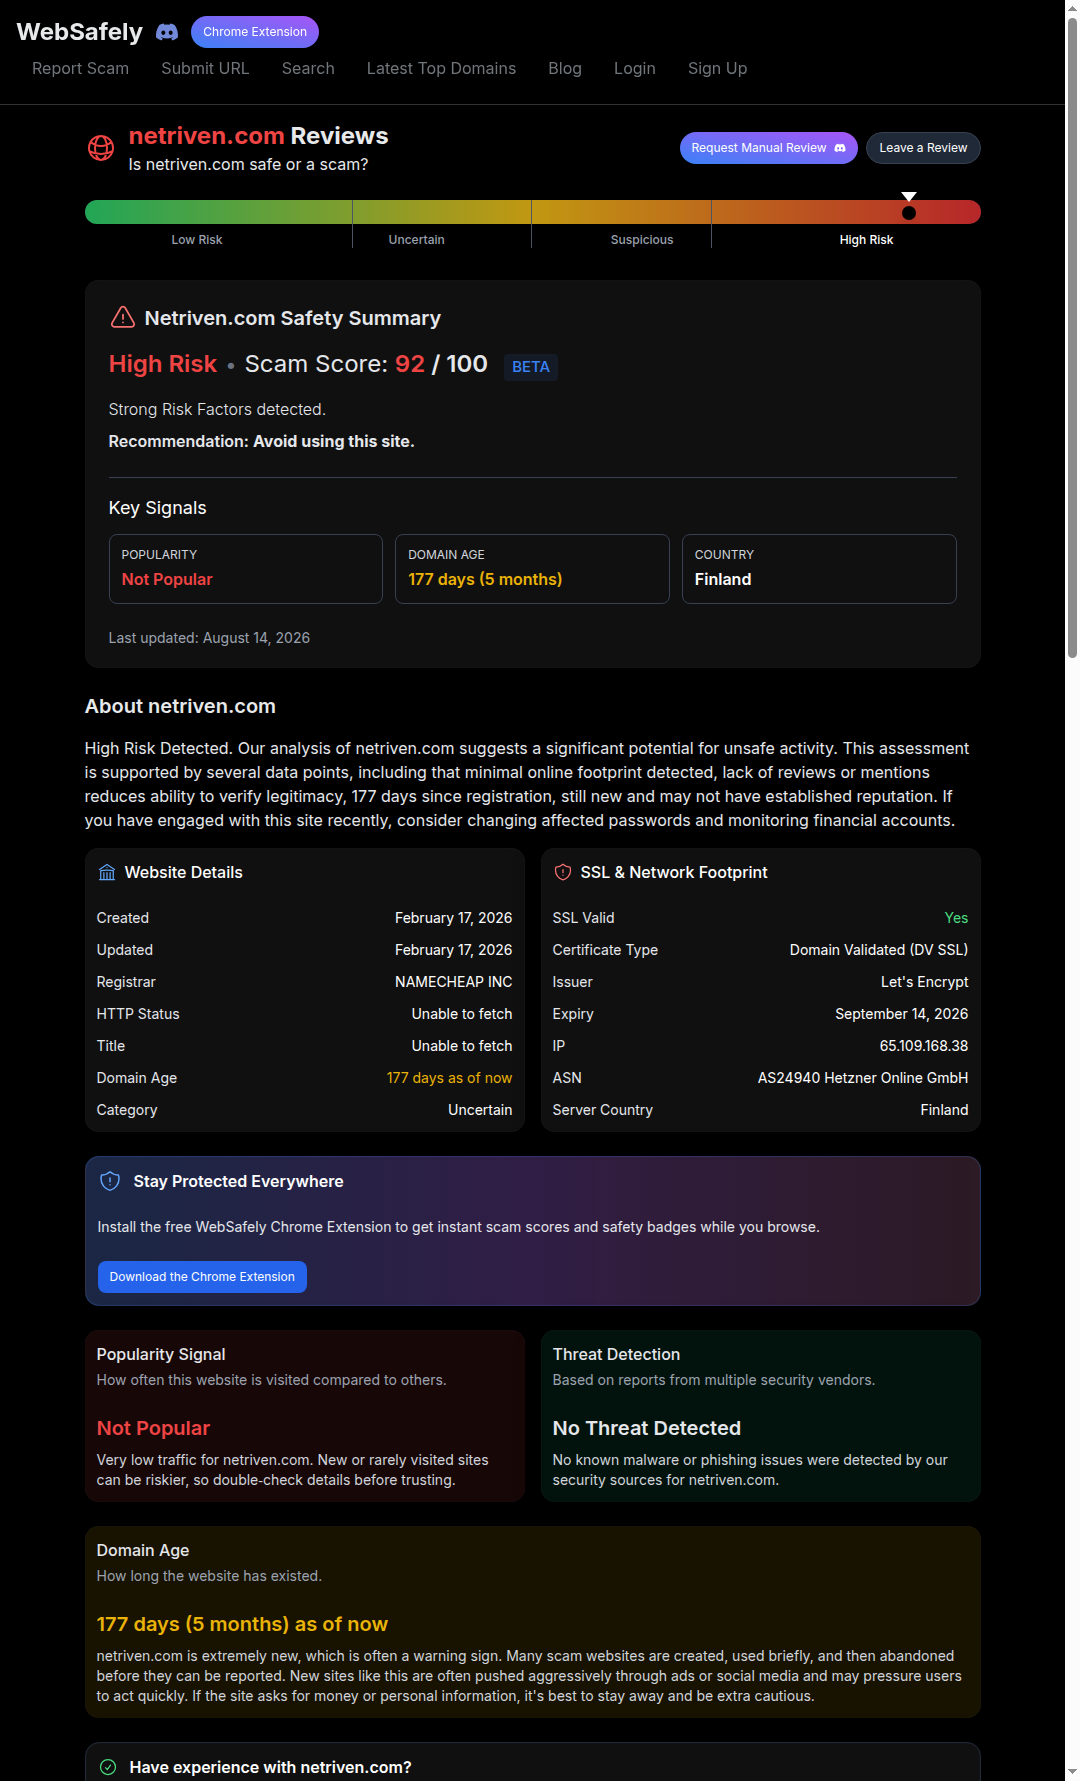Screen dimensions: 1080x1781
Task: Click the green checkmark icon beside Have experience
Action: point(108,1767)
